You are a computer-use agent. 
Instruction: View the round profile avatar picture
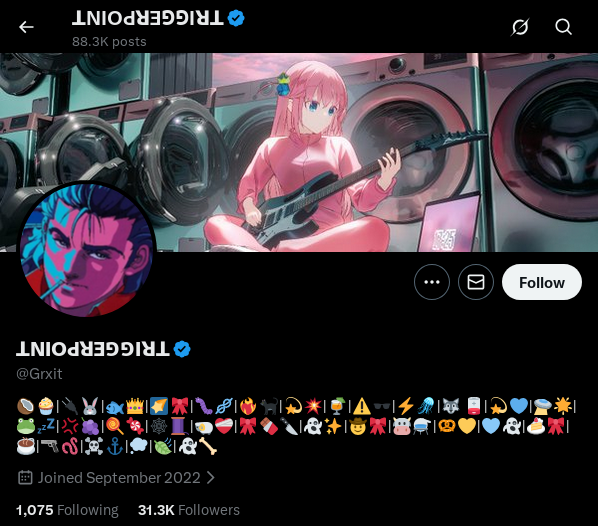[x=86, y=250]
